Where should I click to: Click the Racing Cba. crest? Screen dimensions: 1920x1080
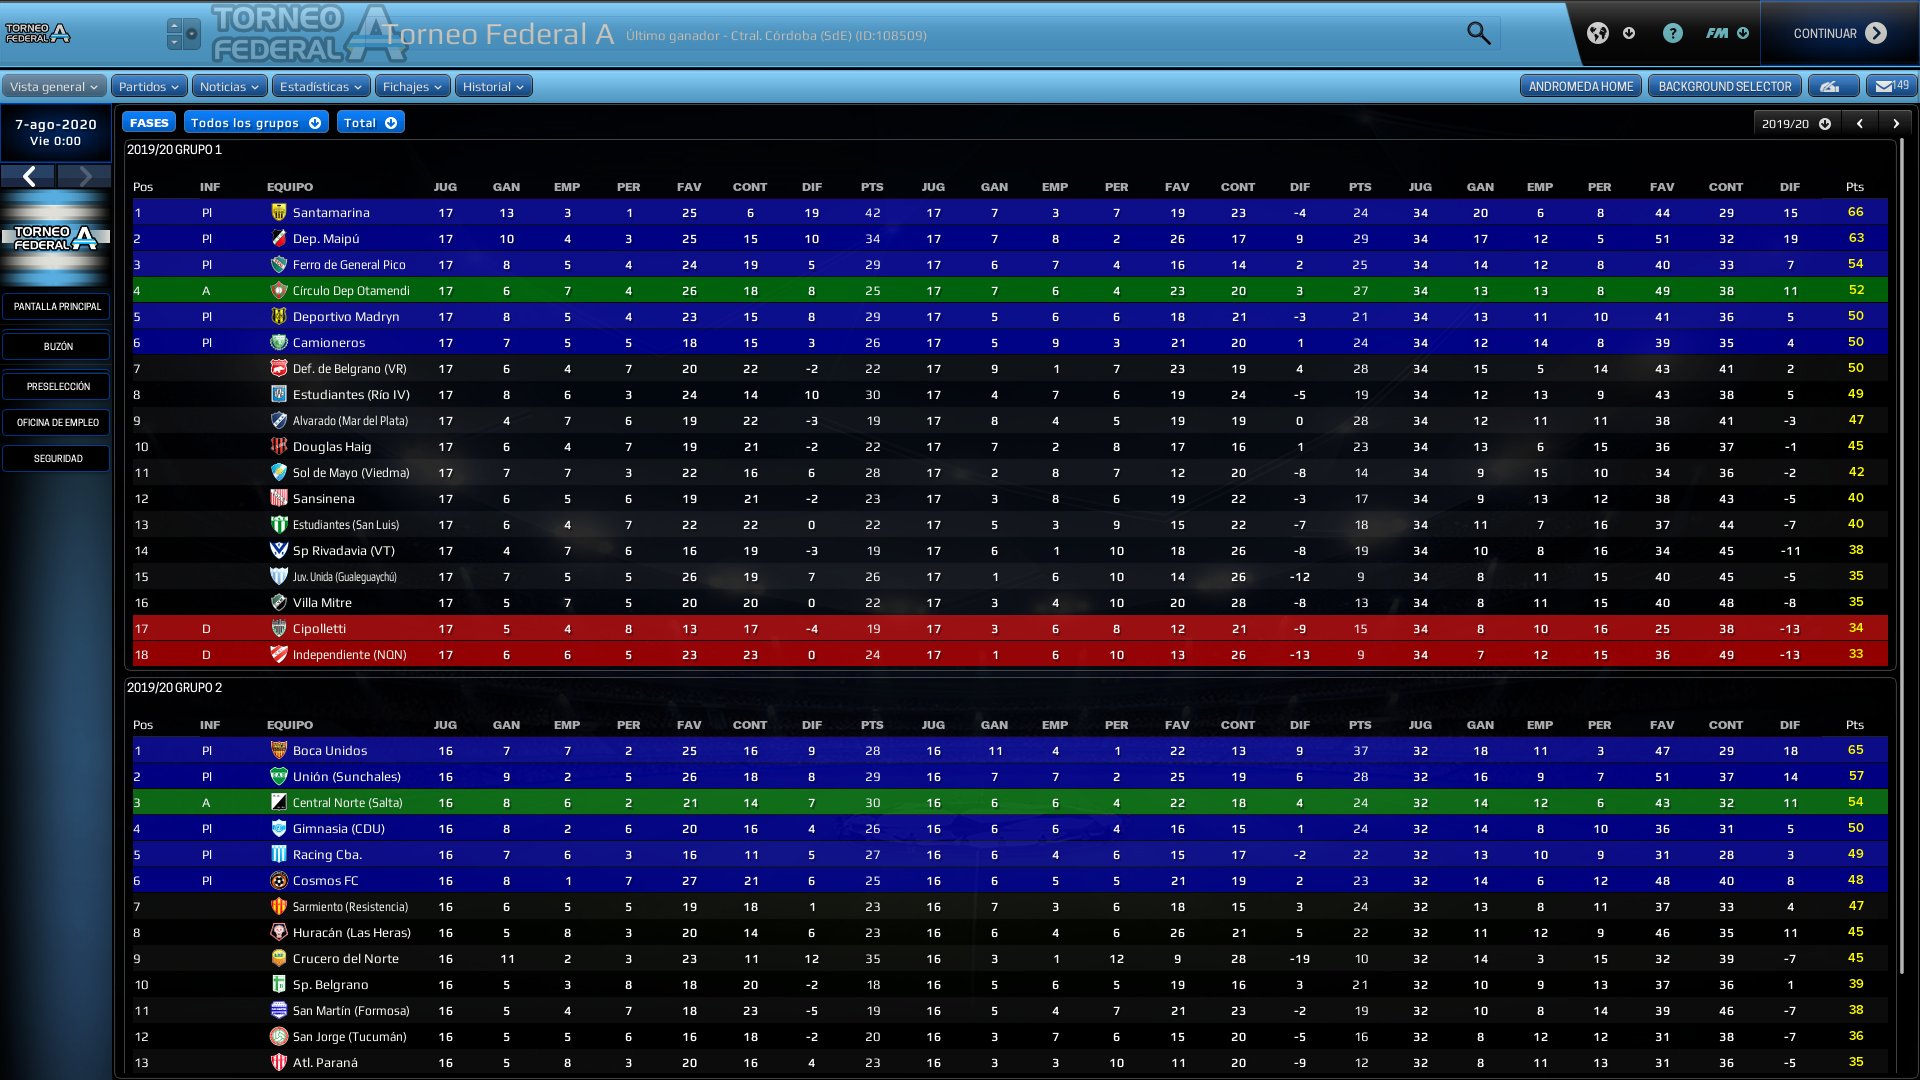tap(279, 854)
